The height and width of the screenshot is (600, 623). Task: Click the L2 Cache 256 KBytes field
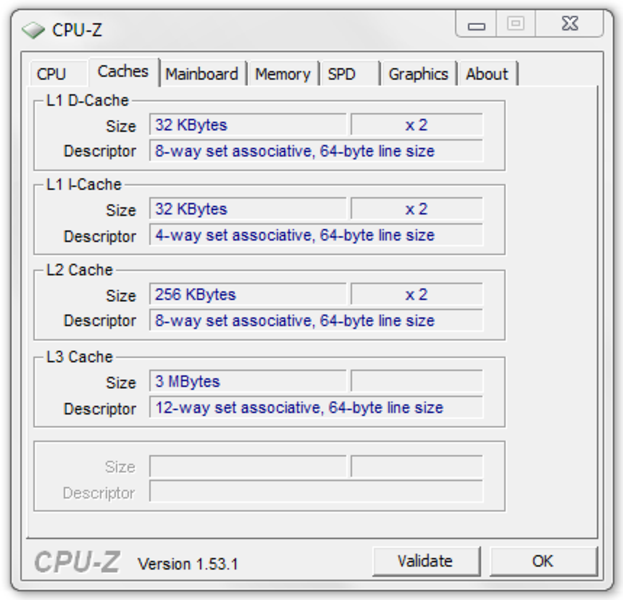click(248, 294)
